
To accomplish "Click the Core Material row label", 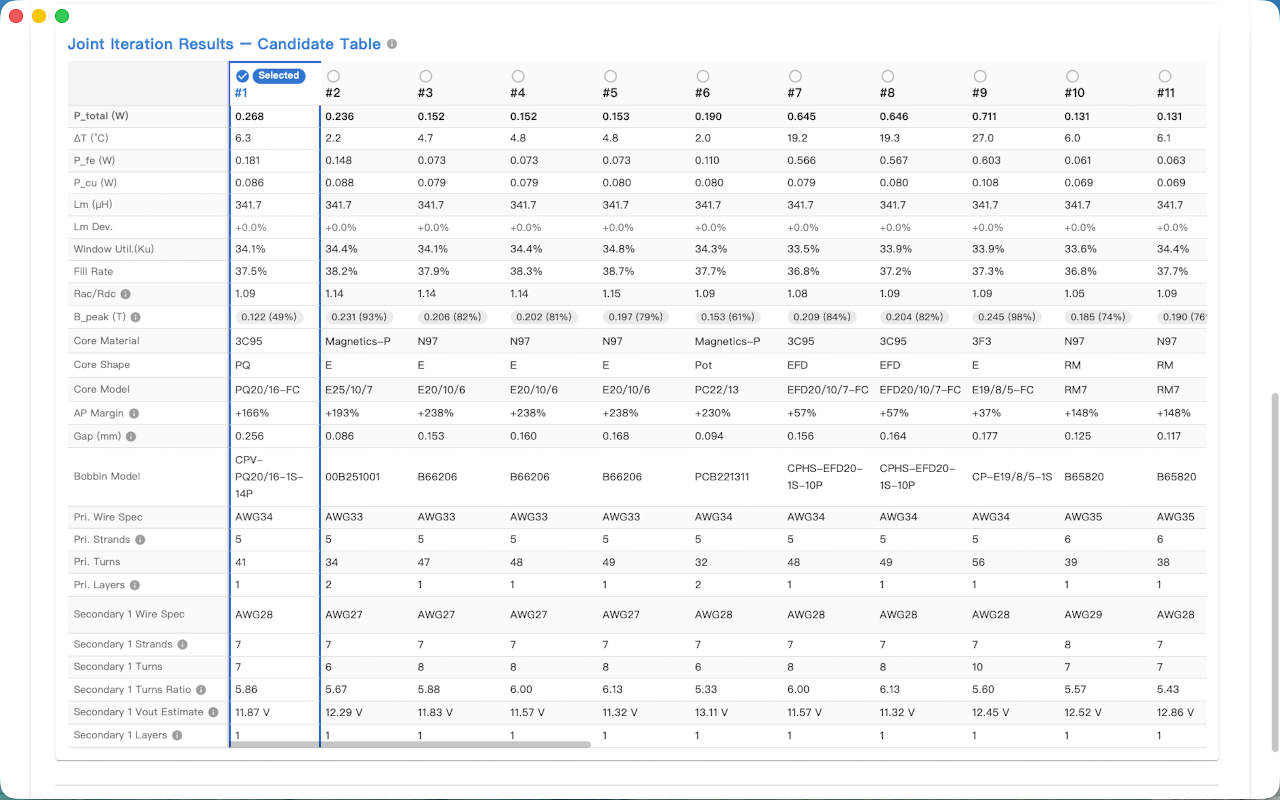I will 105,341.
